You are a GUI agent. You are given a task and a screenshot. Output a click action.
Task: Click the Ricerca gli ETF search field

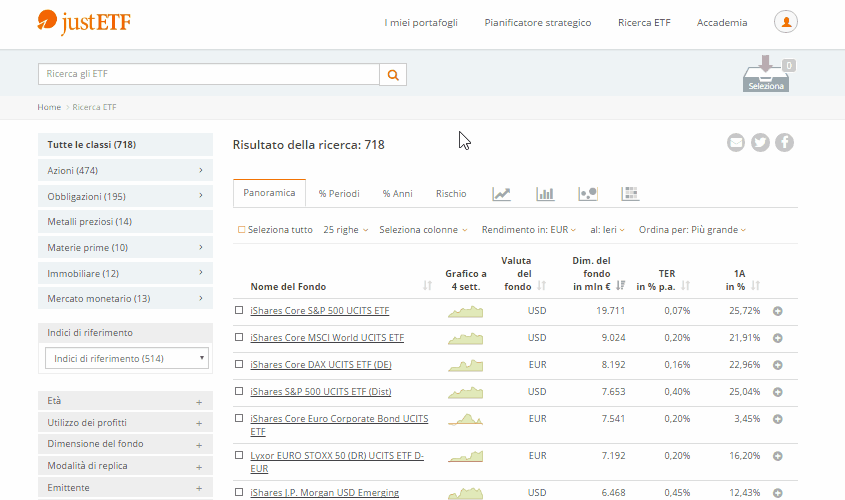click(x=208, y=74)
